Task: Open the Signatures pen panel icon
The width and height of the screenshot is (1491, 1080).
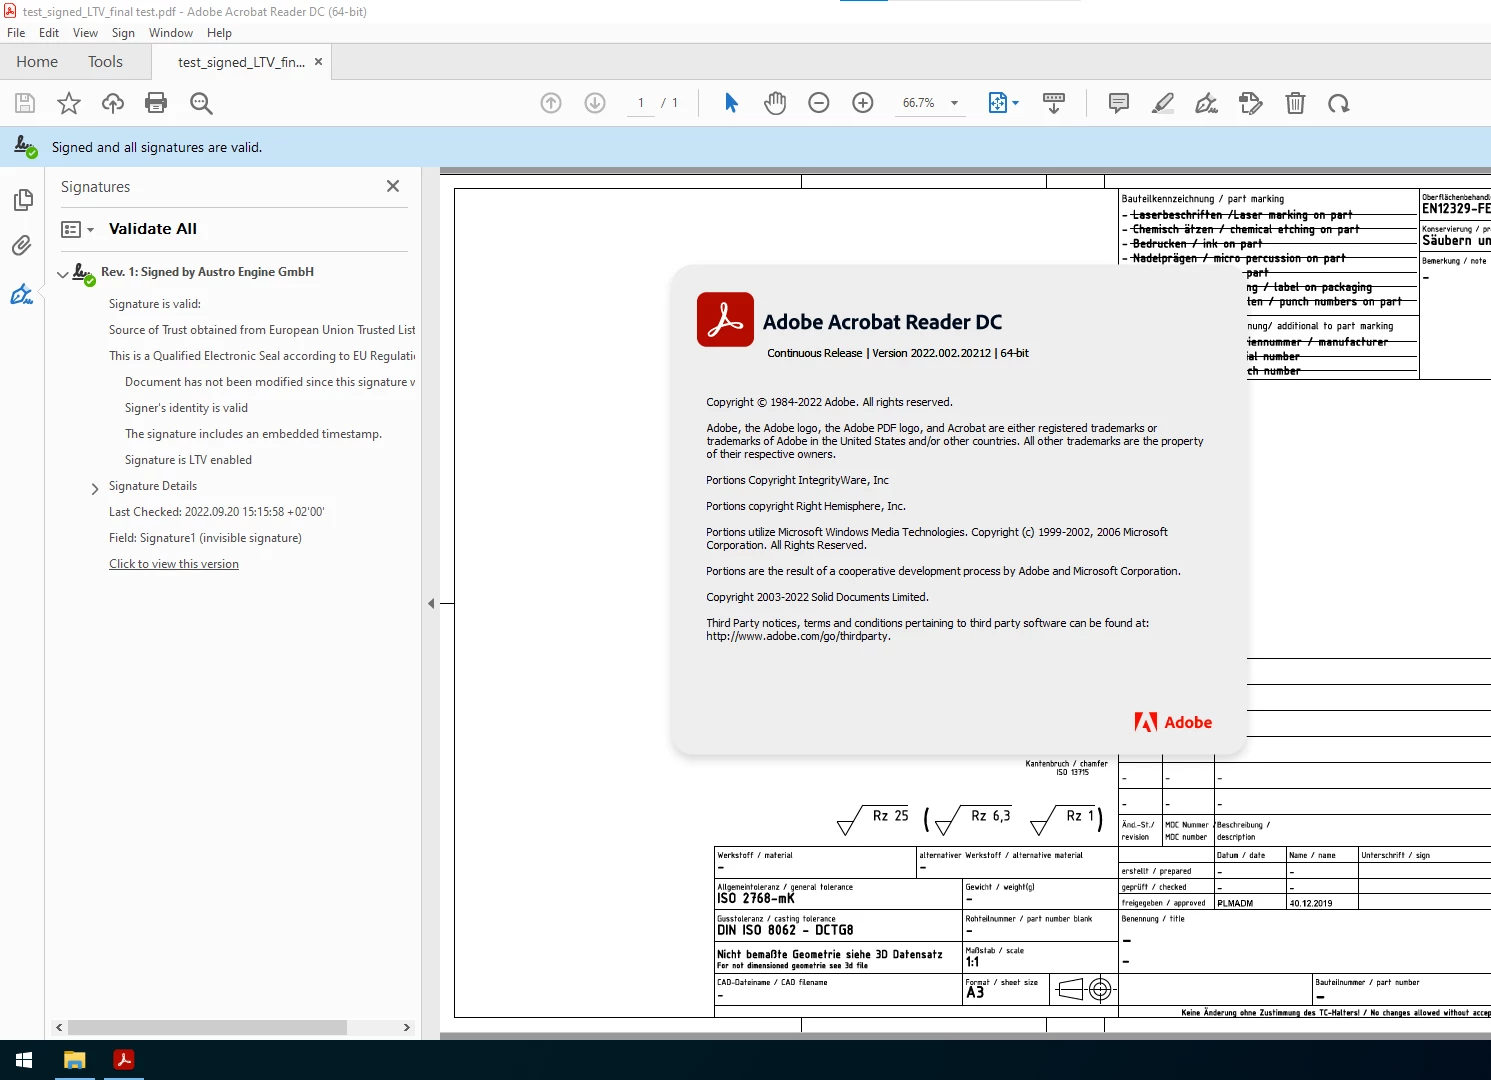Action: point(22,294)
